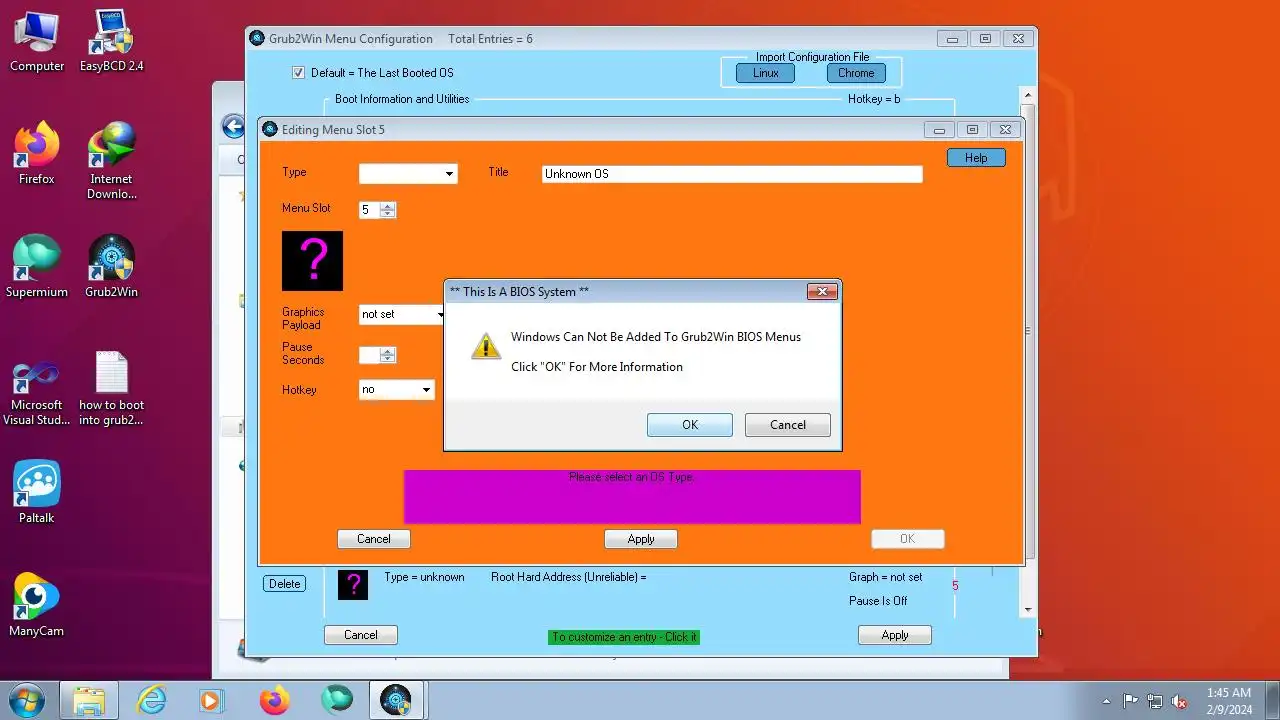Click OK in the BIOS System dialog
The height and width of the screenshot is (720, 1280).
pyautogui.click(x=690, y=425)
